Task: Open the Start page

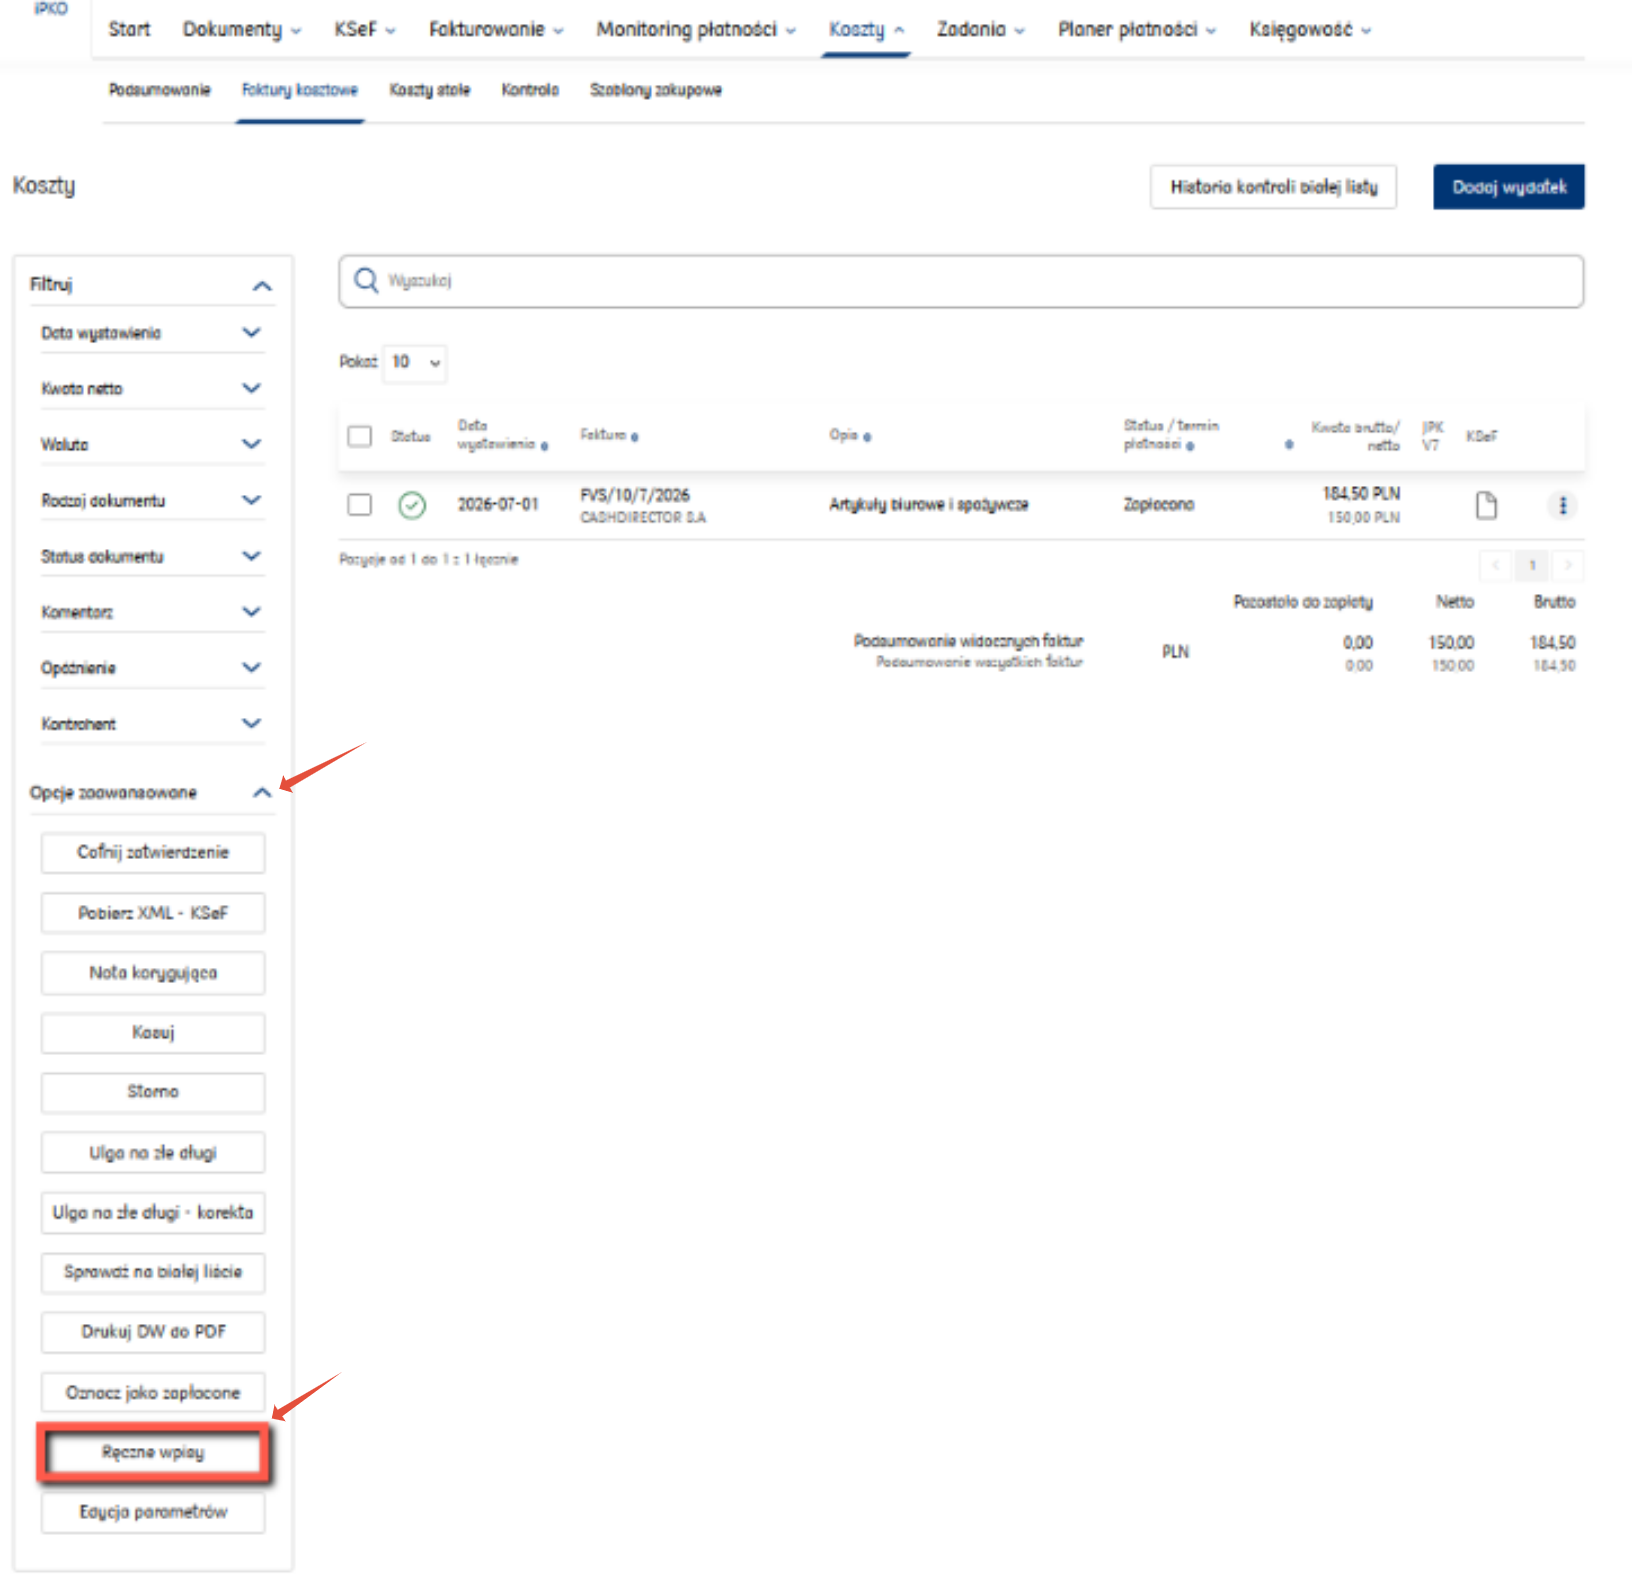Action: click(129, 29)
